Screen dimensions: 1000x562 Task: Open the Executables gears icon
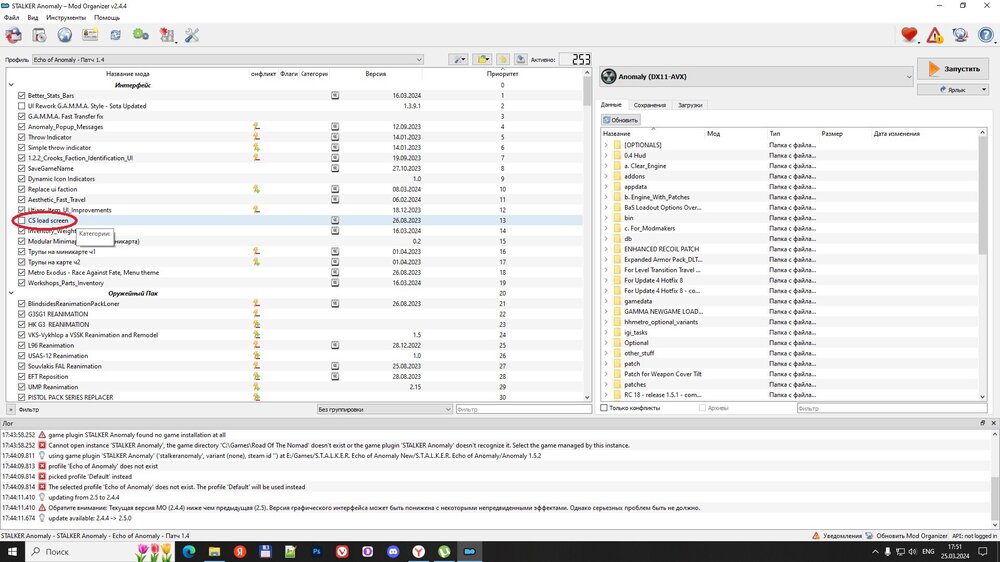141,35
